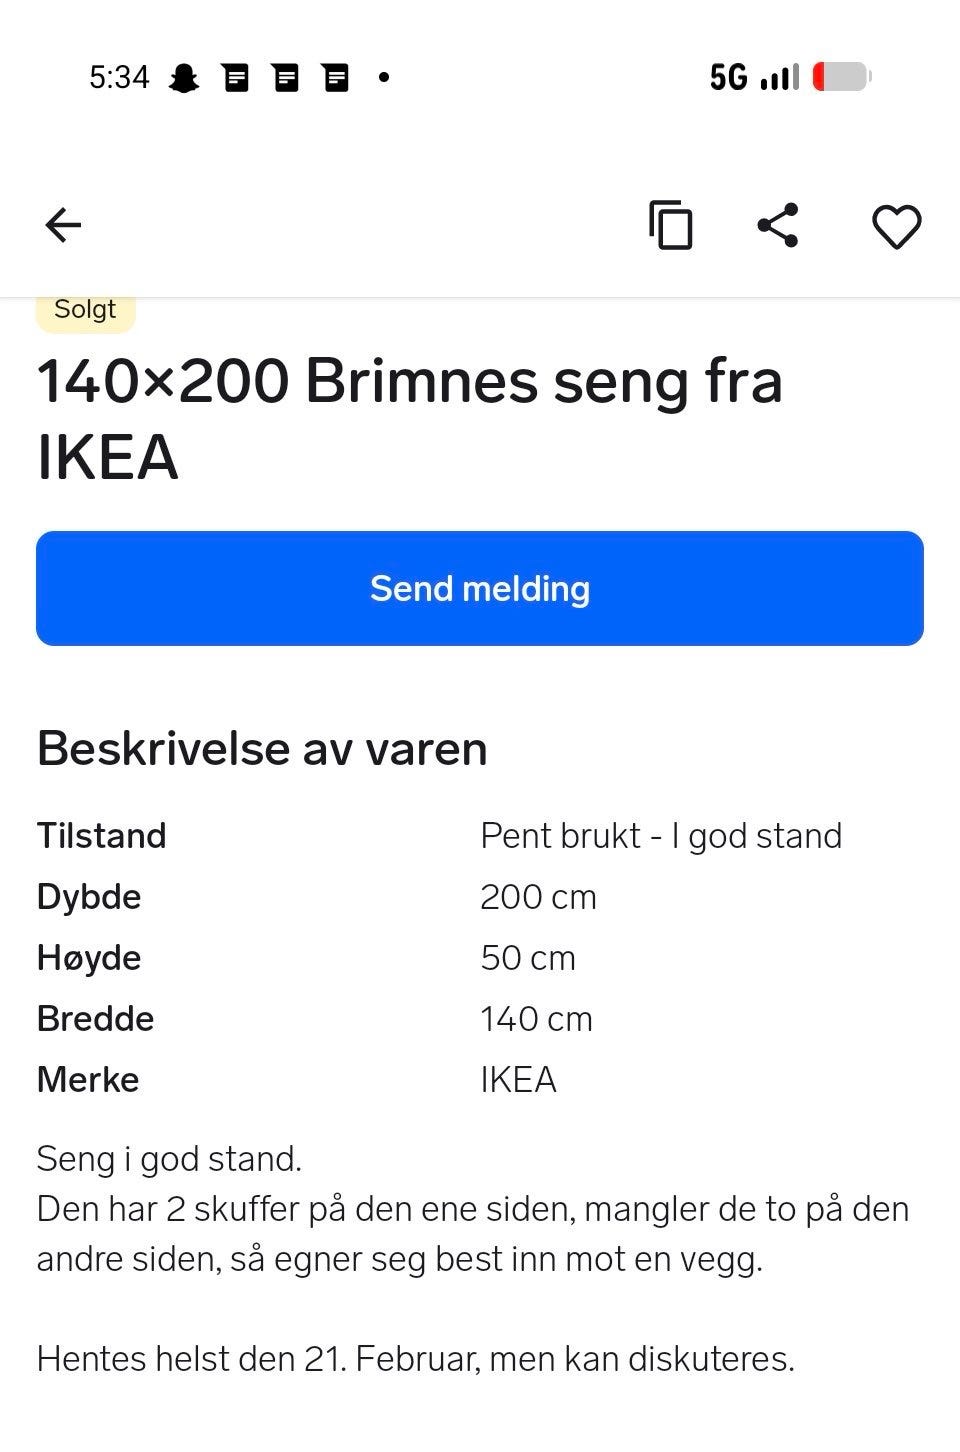Tap the Hentes helst den 21. Februar line
This screenshot has width=960, height=1452.
pyautogui.click(x=415, y=1359)
